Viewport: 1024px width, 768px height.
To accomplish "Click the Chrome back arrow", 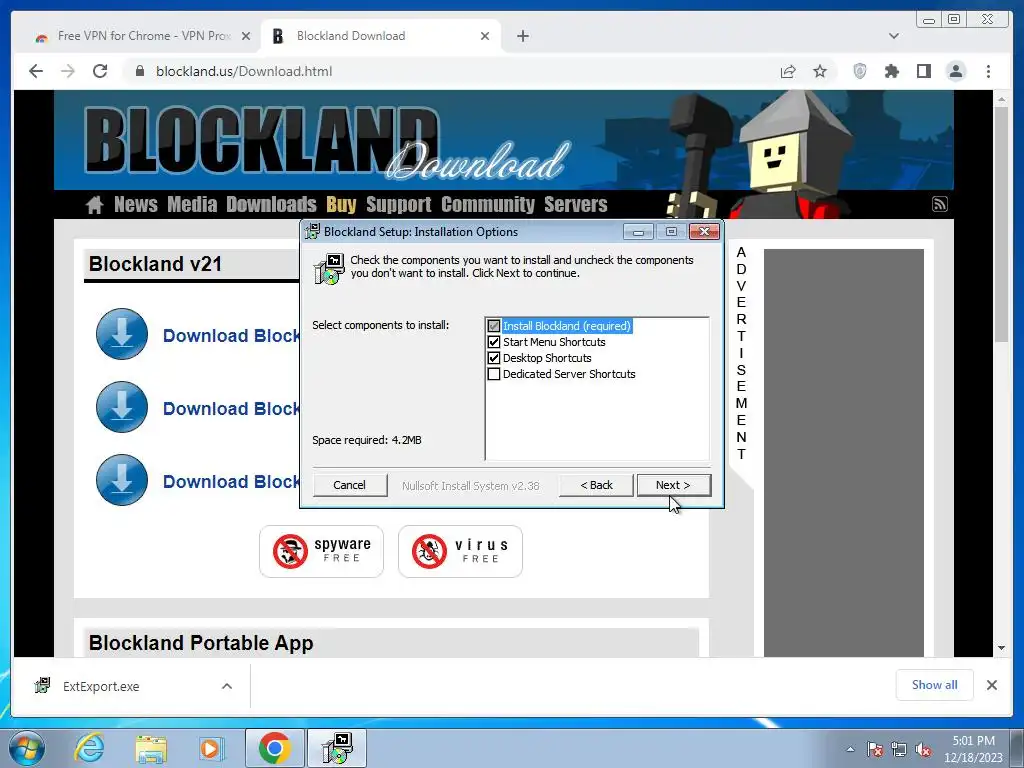I will [36, 71].
